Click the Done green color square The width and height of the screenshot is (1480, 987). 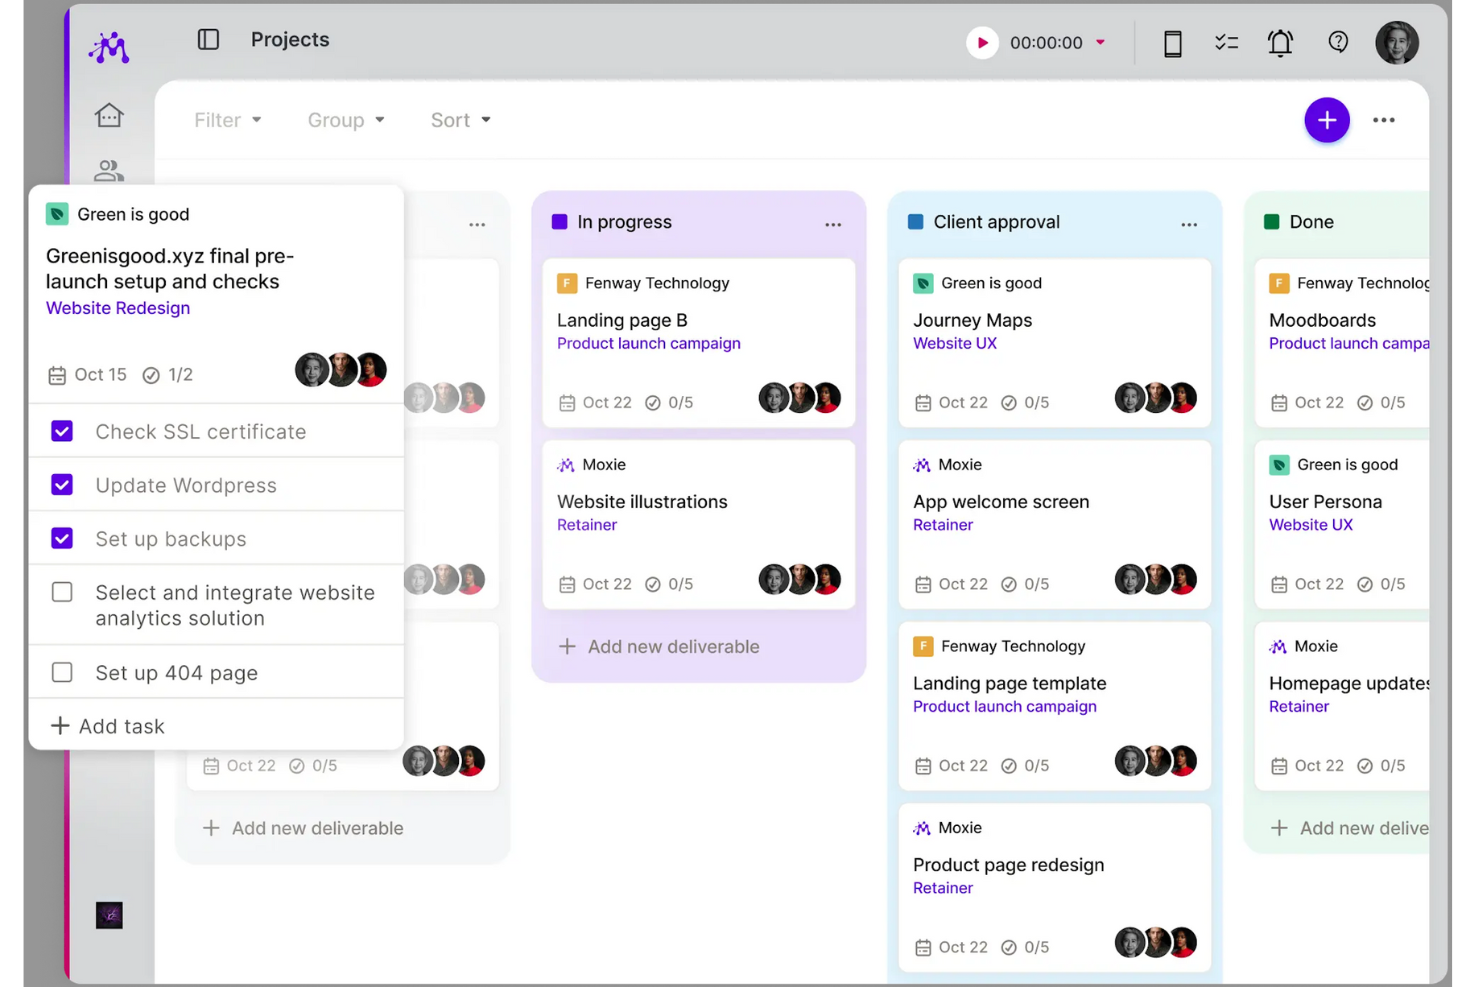pyautogui.click(x=1271, y=222)
